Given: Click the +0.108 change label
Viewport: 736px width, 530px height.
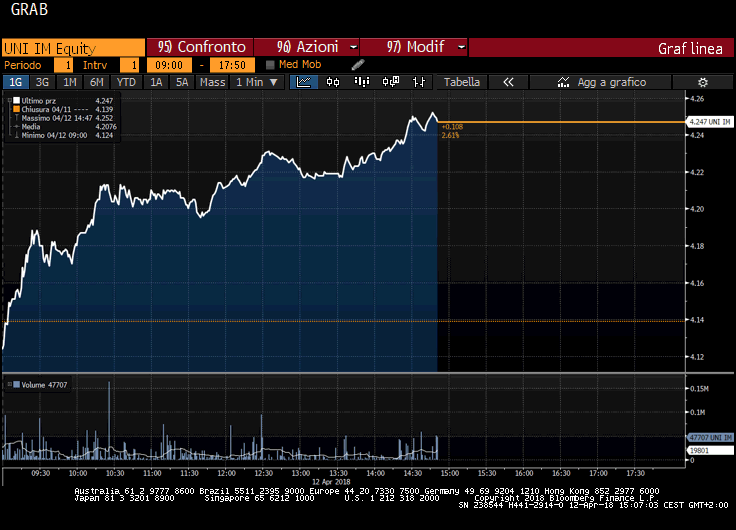Looking at the screenshot, I should 452,127.
